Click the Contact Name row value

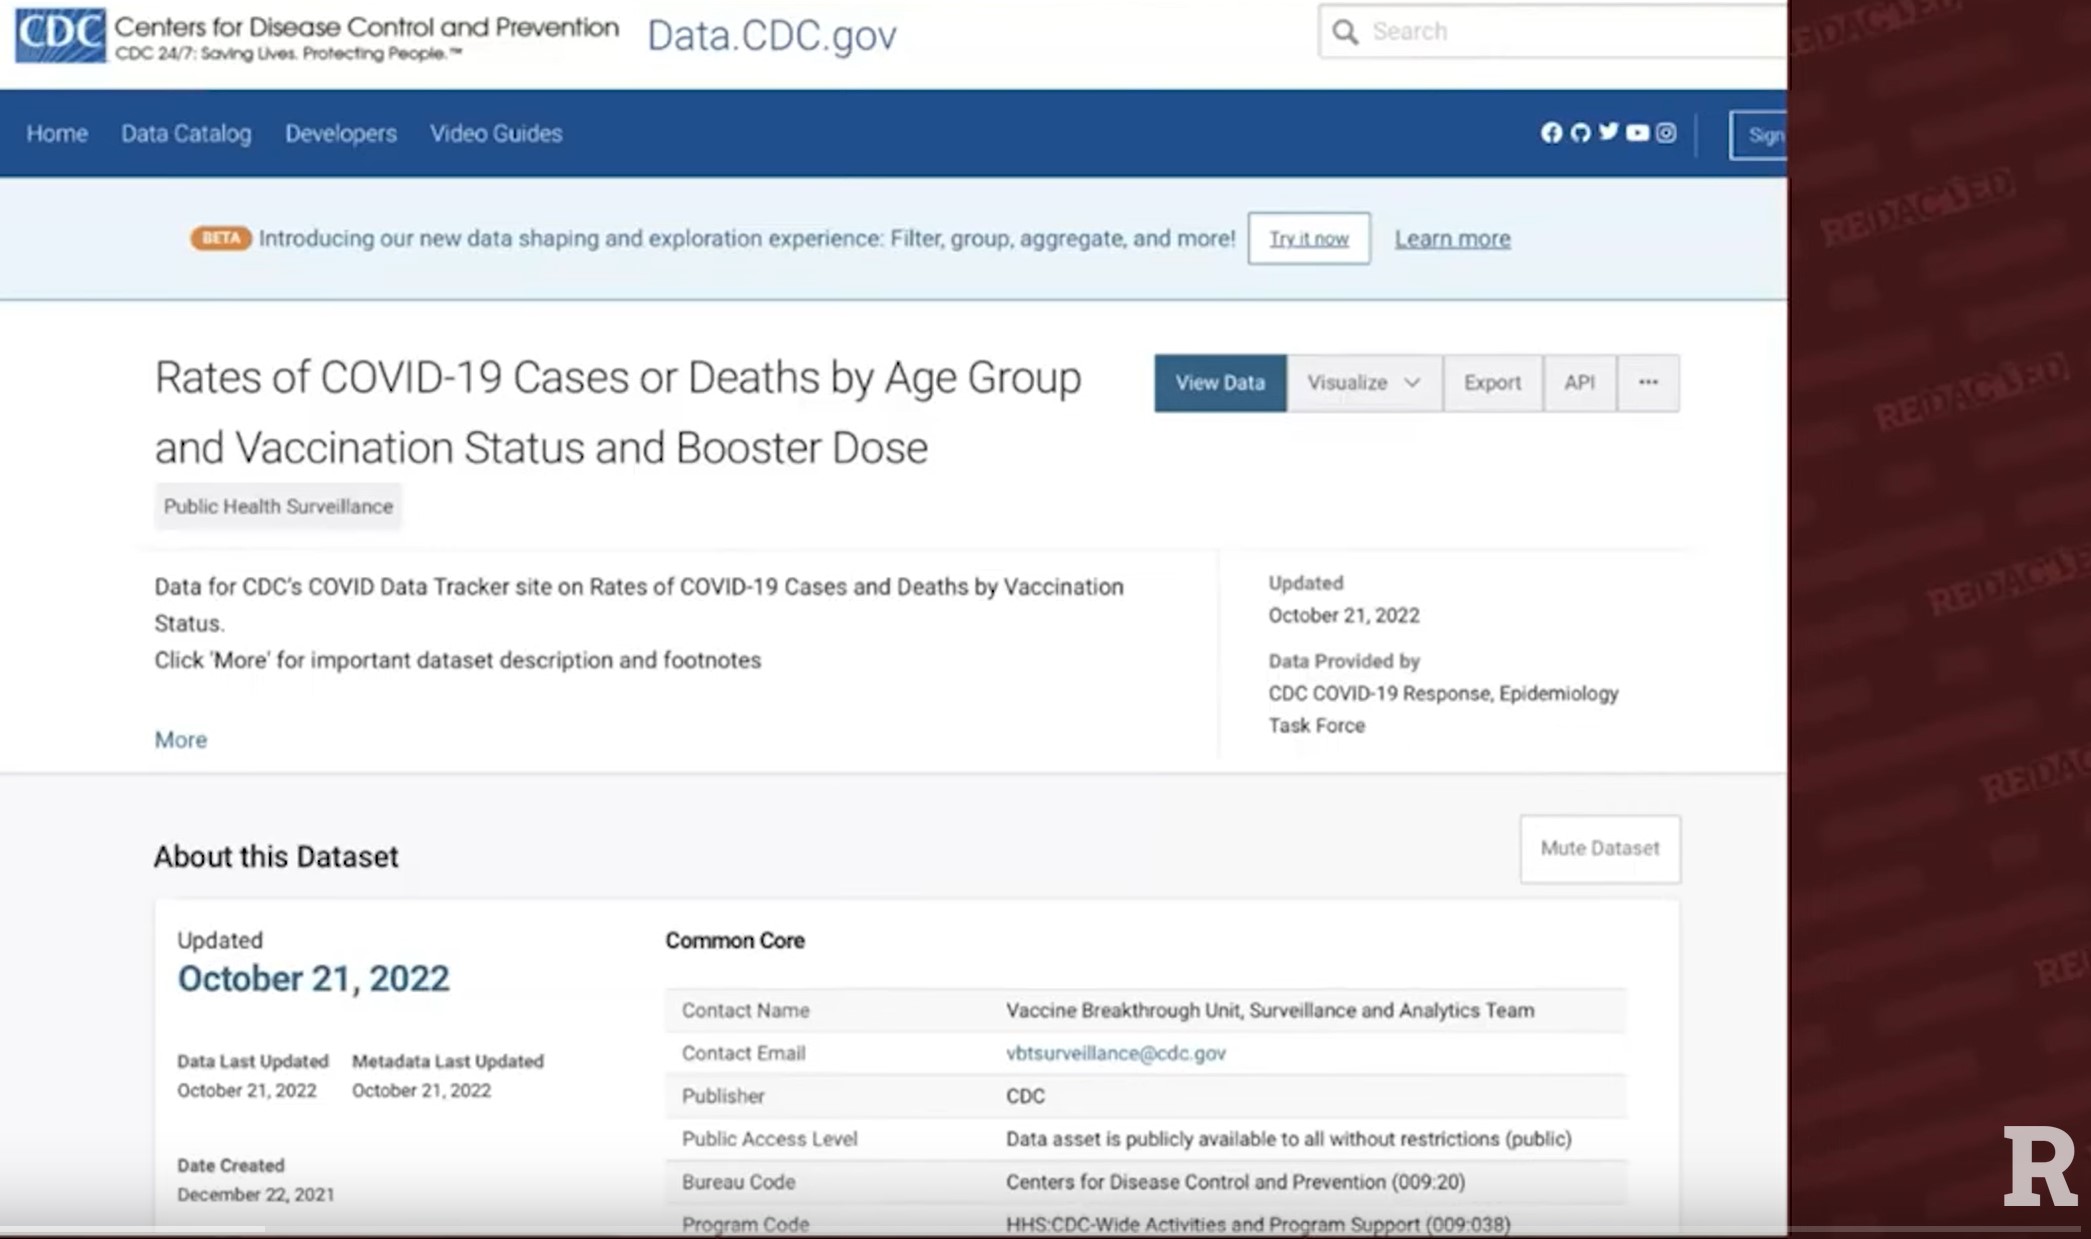[1270, 1011]
